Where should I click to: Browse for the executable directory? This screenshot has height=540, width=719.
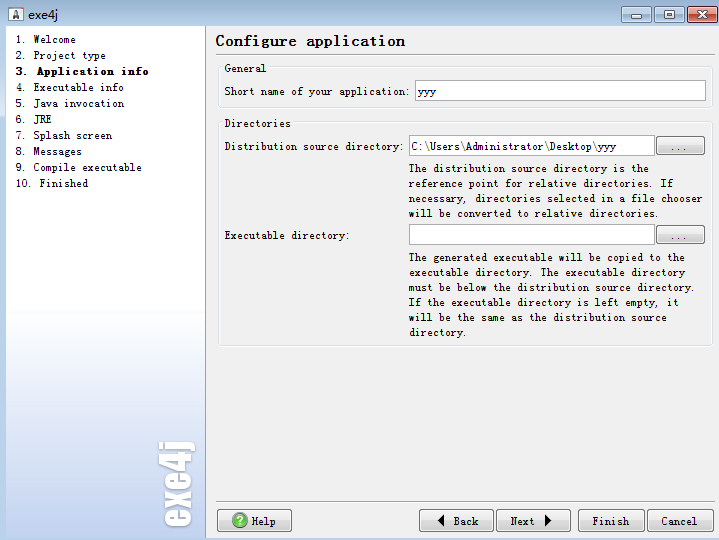tap(680, 235)
